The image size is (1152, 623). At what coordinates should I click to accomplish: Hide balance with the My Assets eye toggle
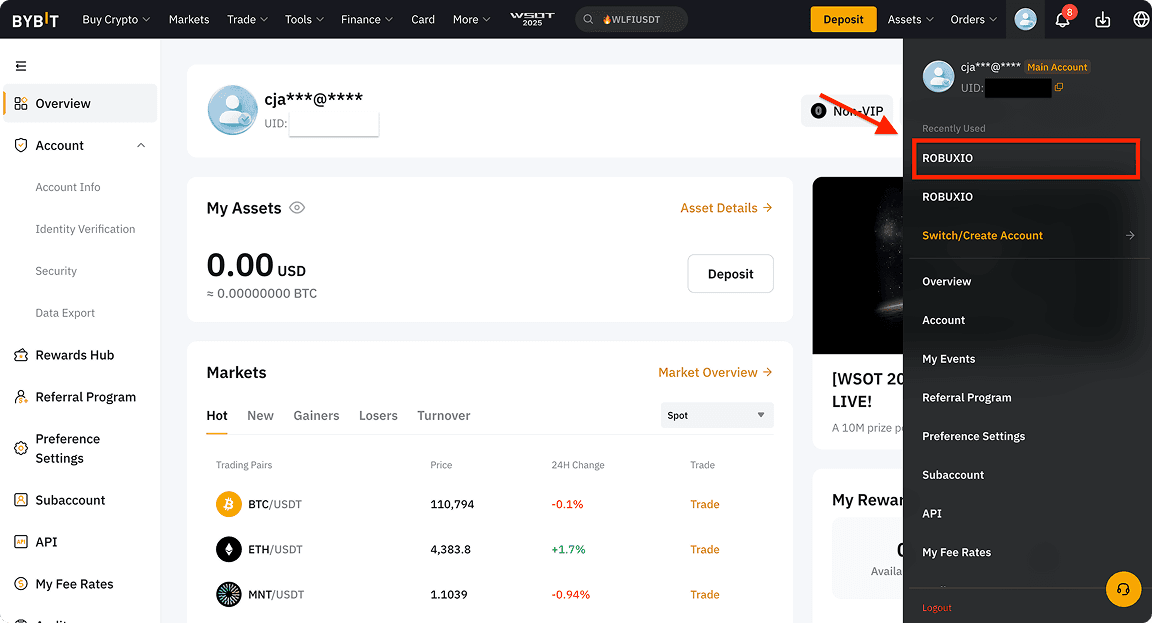pos(296,207)
